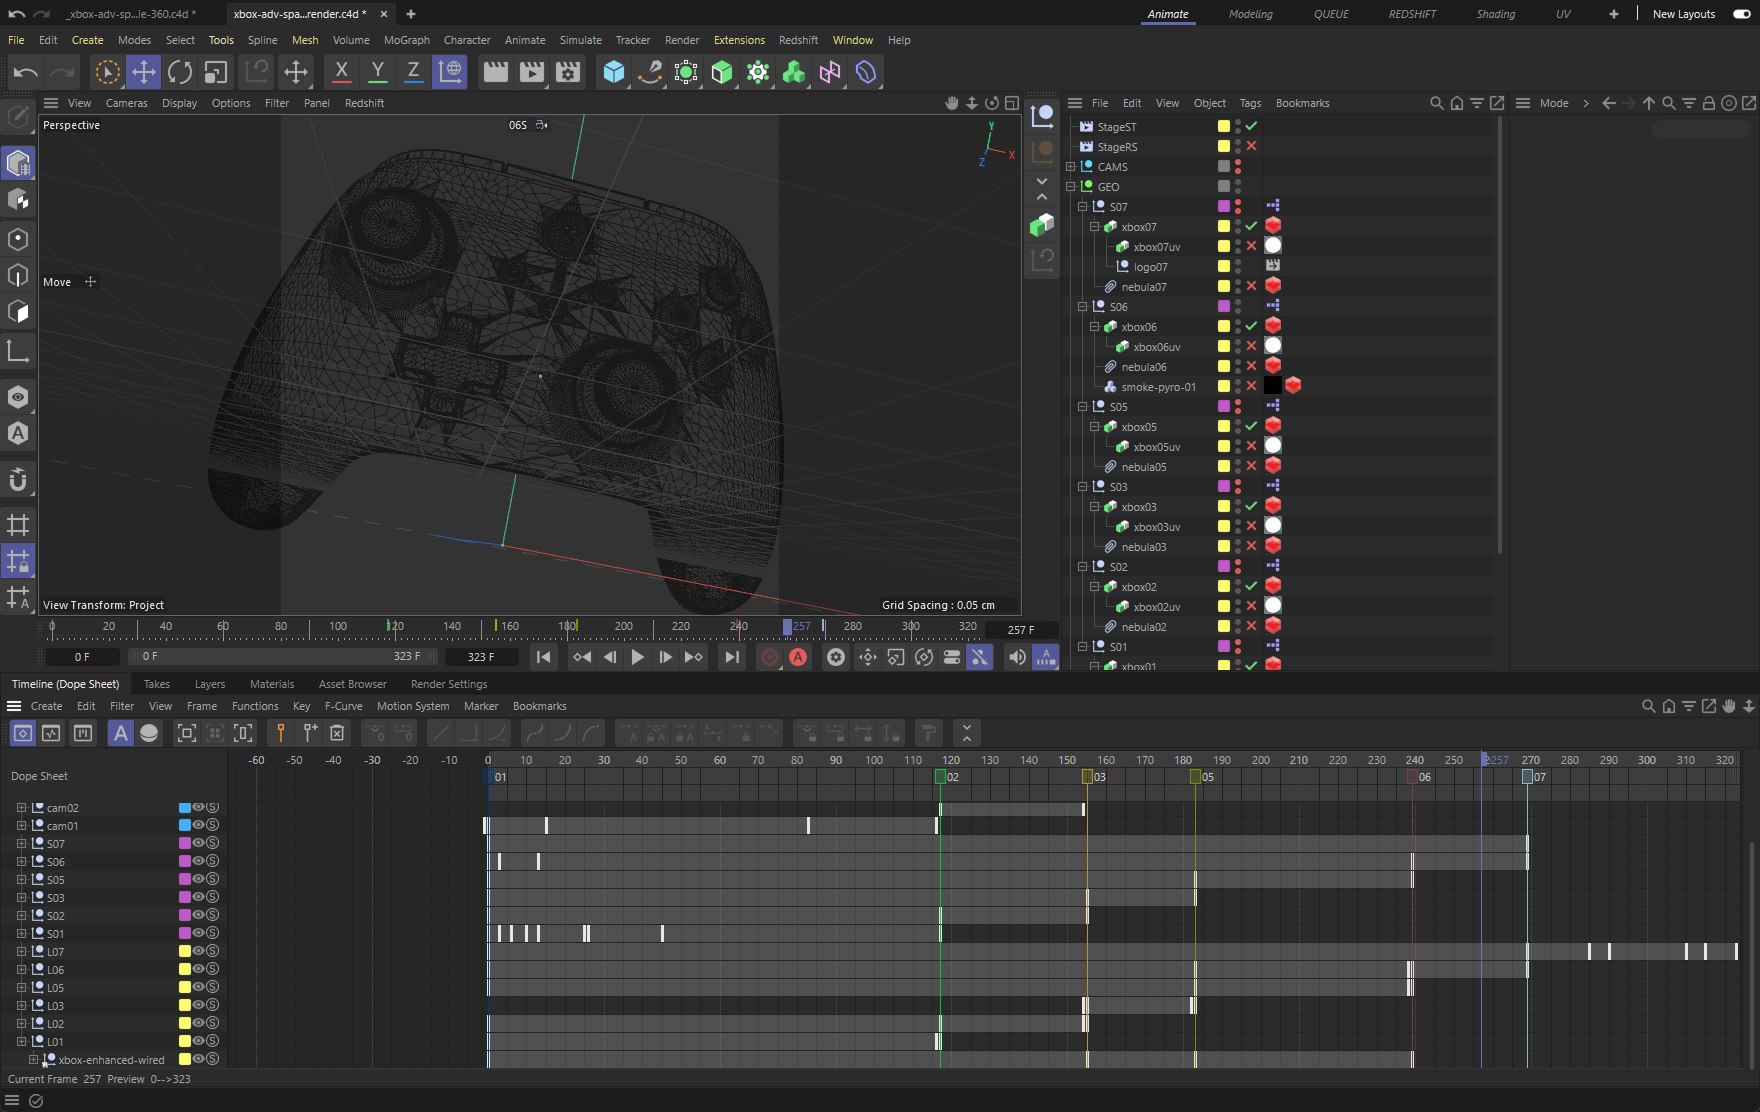Toggle world coordinate system button
The width and height of the screenshot is (1760, 1112).
click(x=450, y=72)
